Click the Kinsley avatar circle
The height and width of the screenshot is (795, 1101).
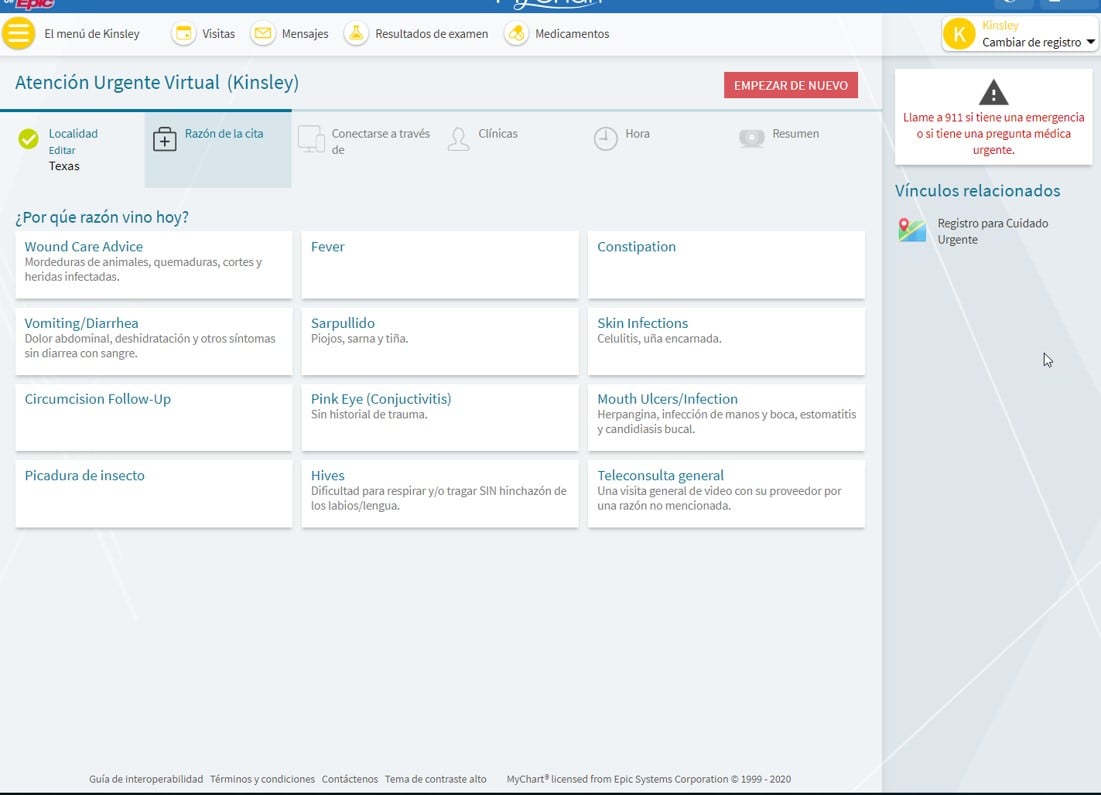click(x=959, y=34)
